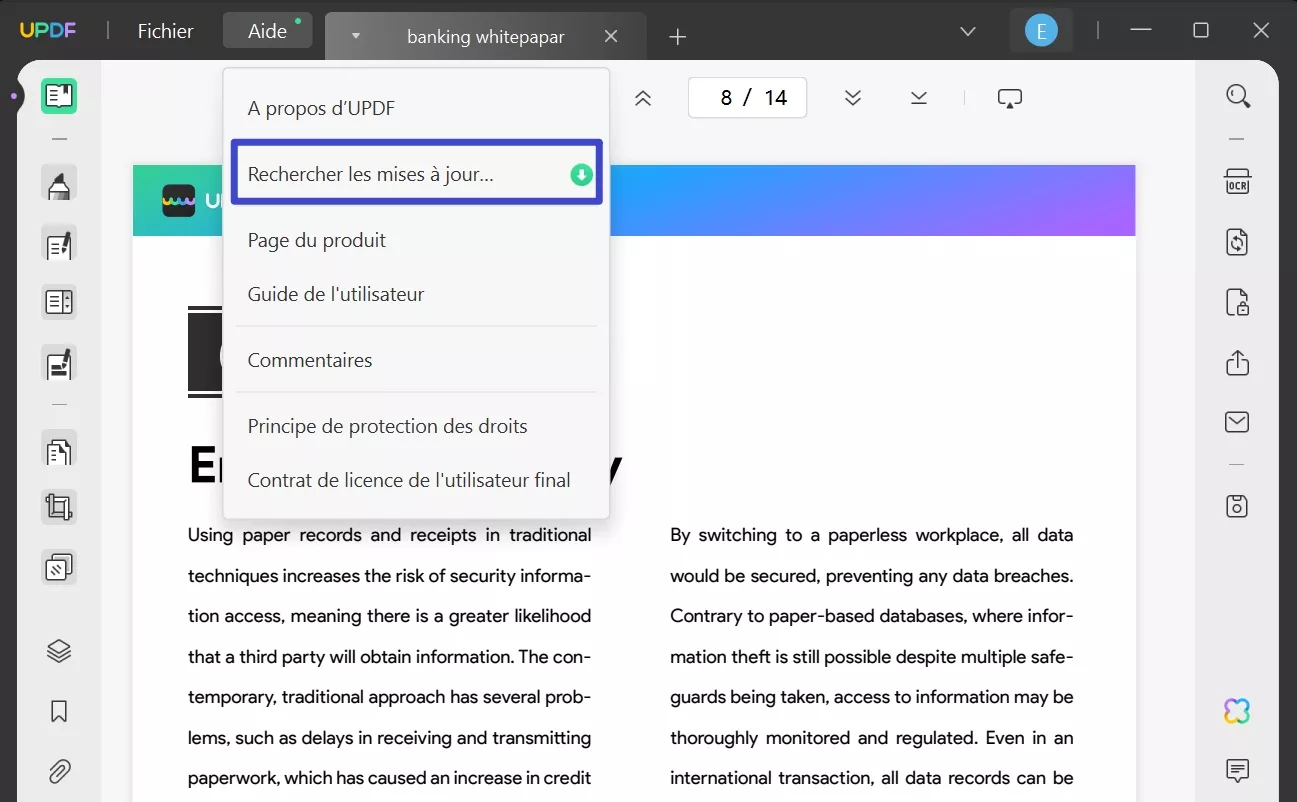Open the UPDF AI assistant

(x=1237, y=711)
